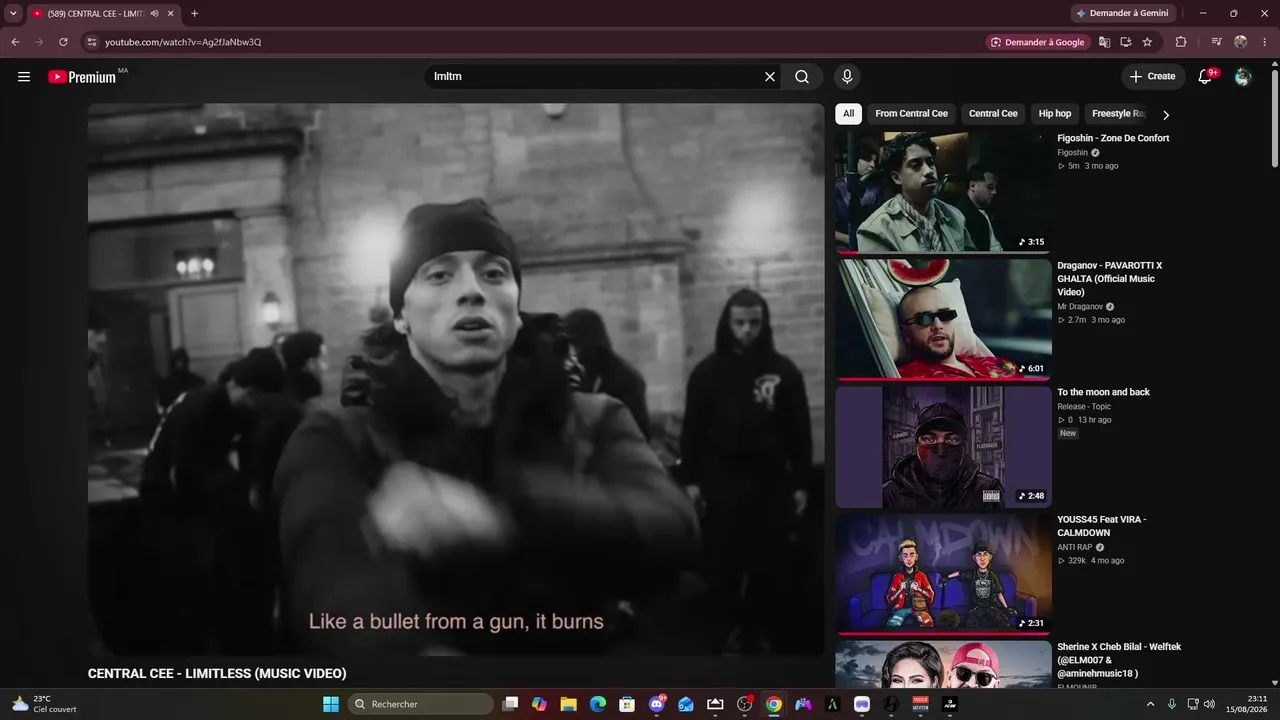1280x720 pixels.
Task: Open Figoshin - Zone De Confort video title
Action: click(1113, 138)
